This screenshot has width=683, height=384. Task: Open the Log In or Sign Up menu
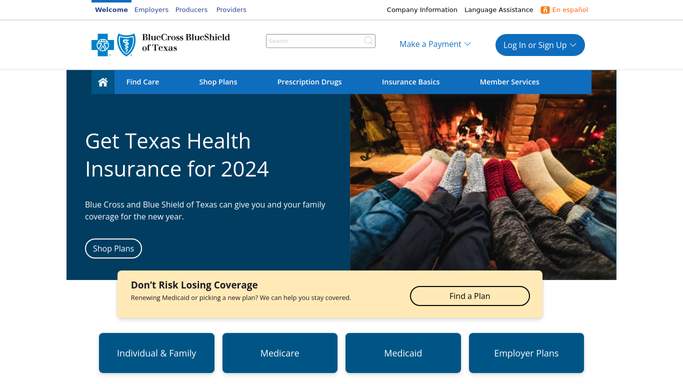click(x=540, y=45)
